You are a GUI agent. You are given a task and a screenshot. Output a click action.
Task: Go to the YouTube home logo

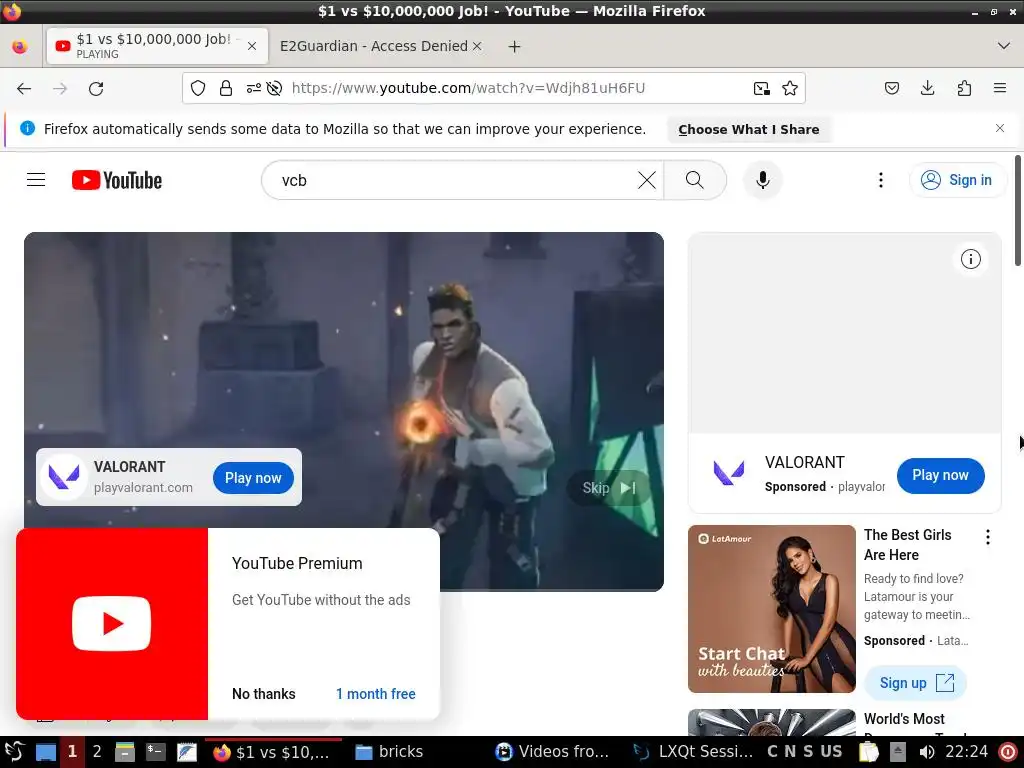(117, 180)
